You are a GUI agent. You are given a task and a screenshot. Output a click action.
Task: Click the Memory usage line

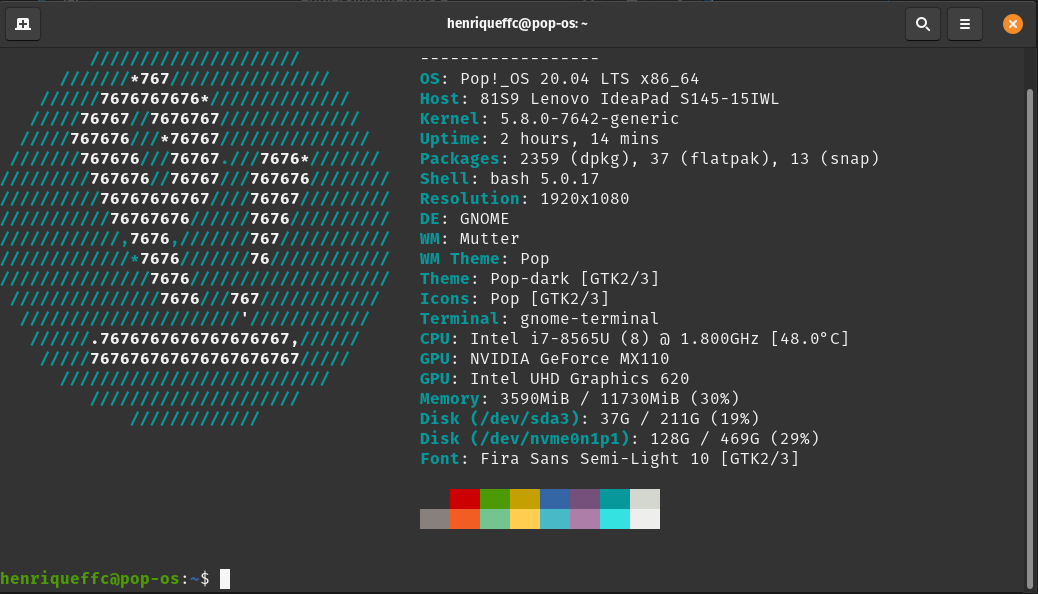(579, 399)
